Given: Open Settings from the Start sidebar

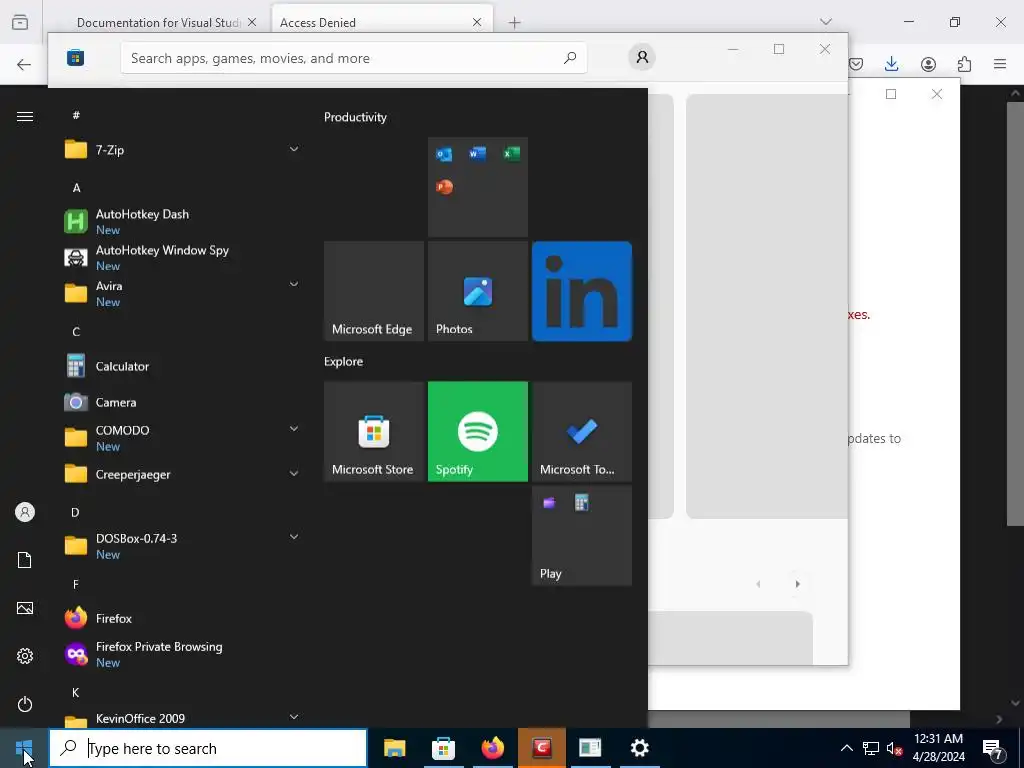Looking at the screenshot, I should [x=25, y=656].
